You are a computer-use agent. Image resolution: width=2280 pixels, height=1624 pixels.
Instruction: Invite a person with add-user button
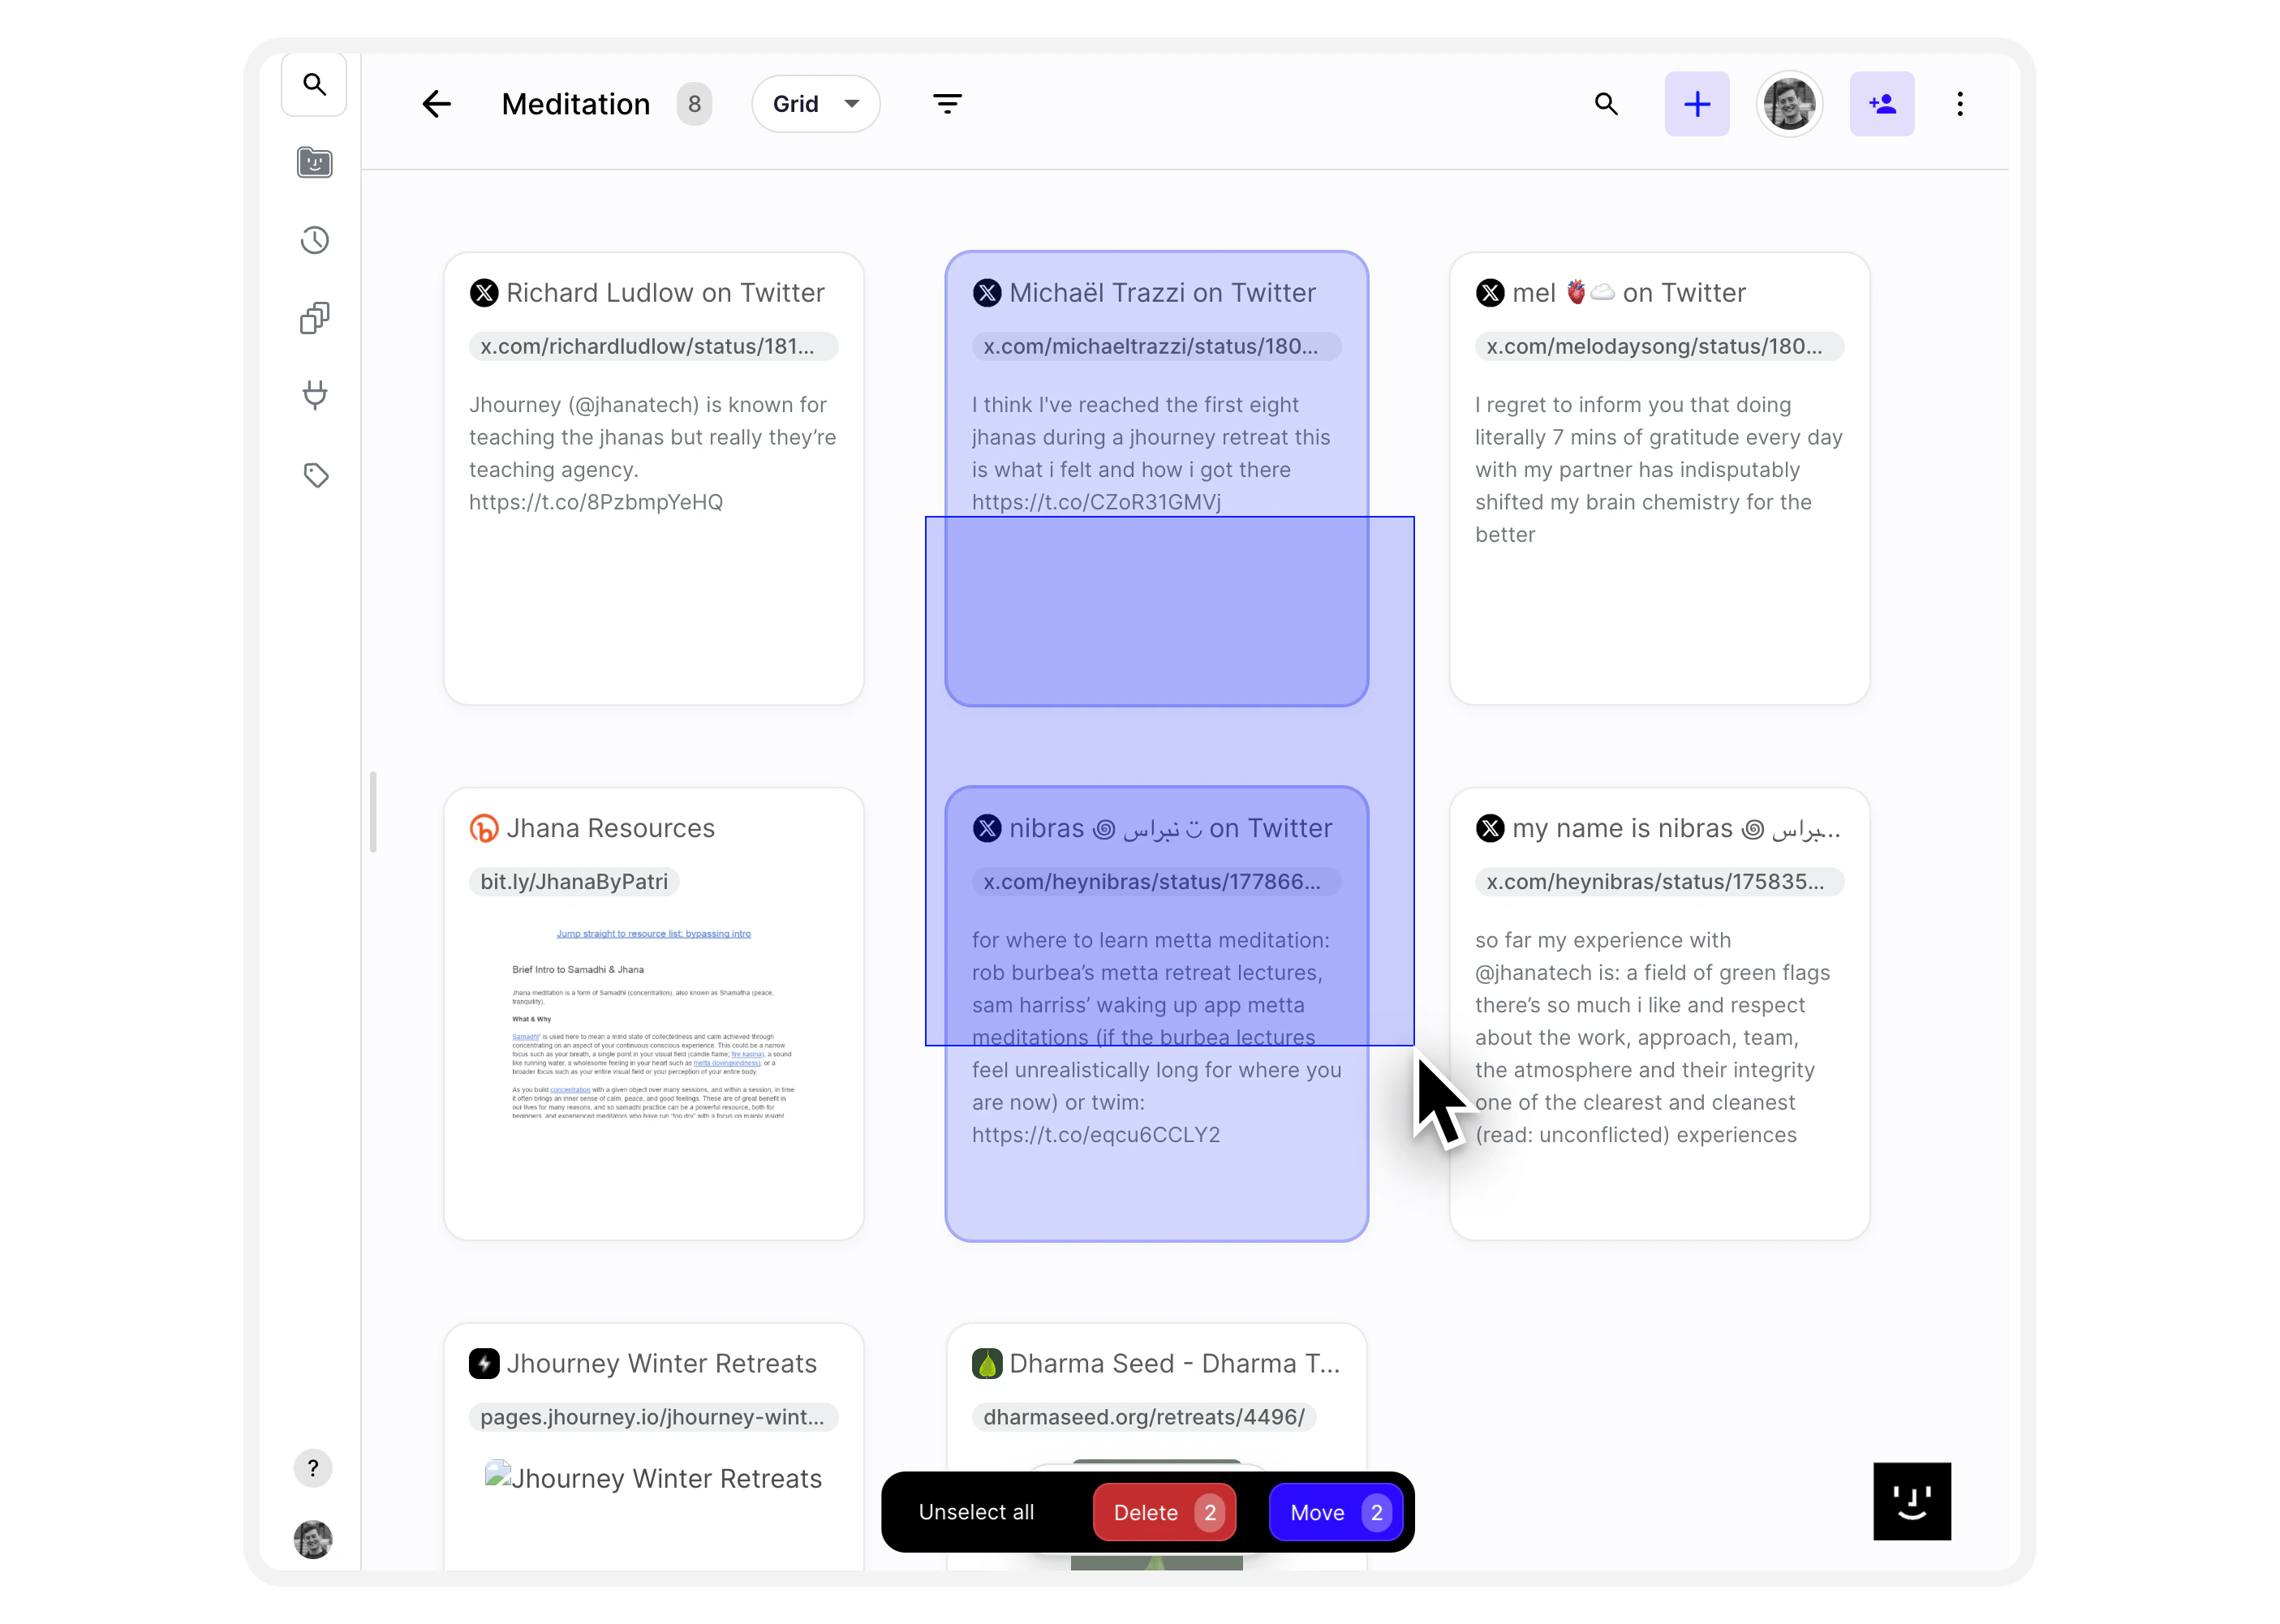1882,104
